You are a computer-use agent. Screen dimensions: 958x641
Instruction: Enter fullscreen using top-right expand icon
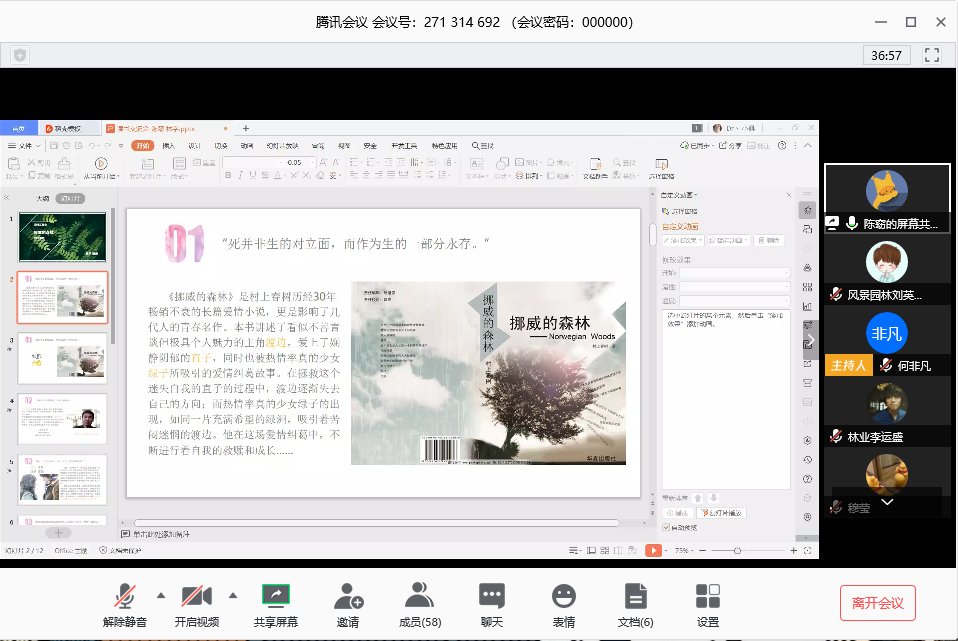[932, 55]
